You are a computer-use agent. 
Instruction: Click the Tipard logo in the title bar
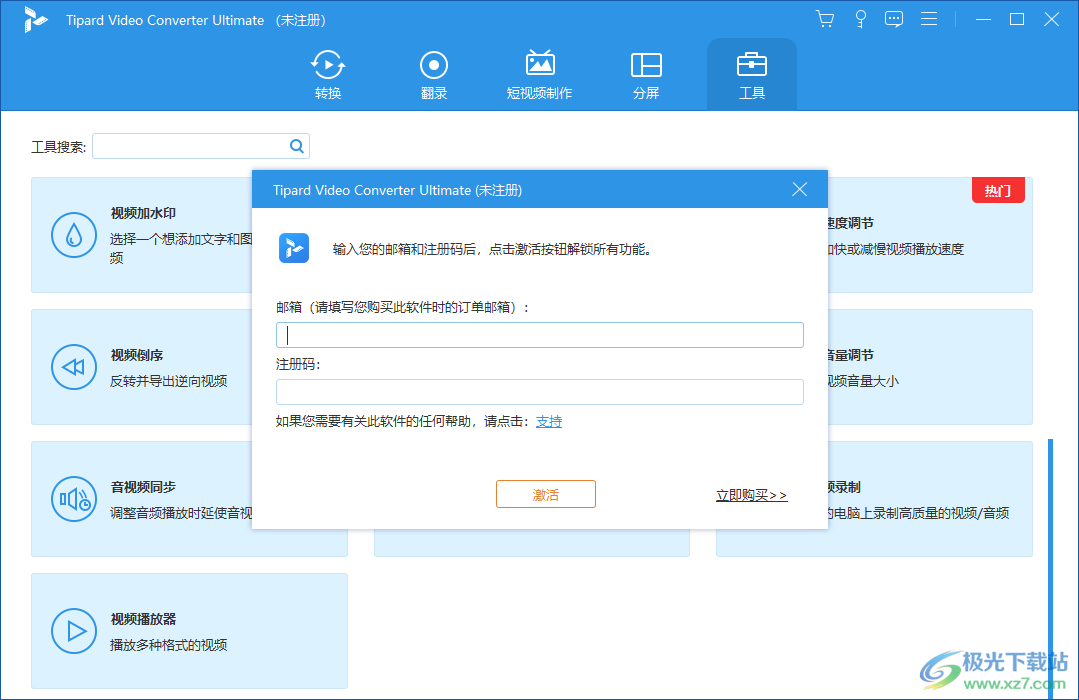tap(36, 19)
